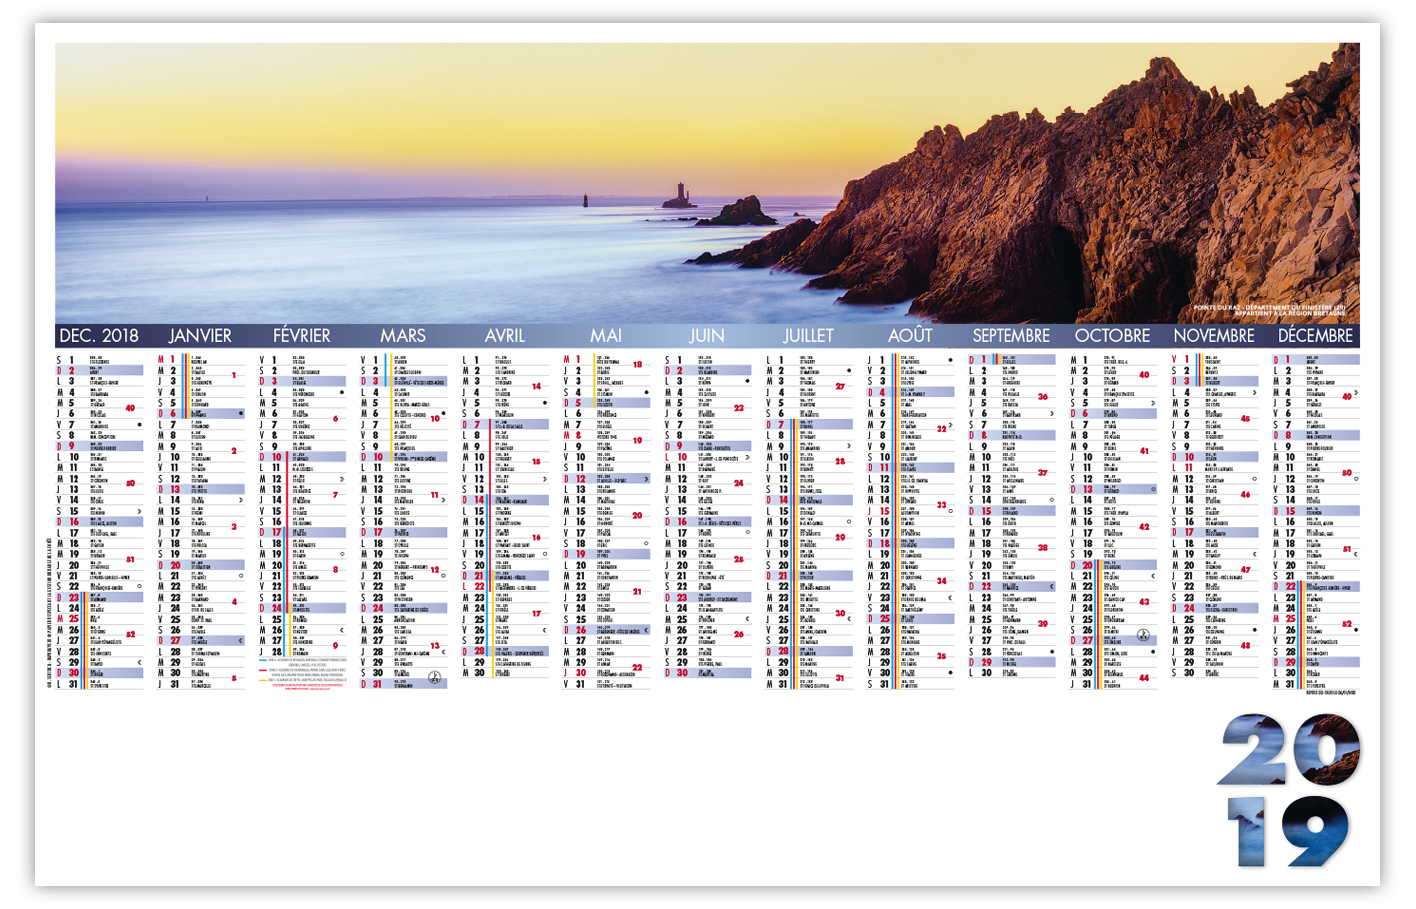The image size is (1416, 909).
Task: Choose the AVRIL month header
Action: tap(504, 336)
